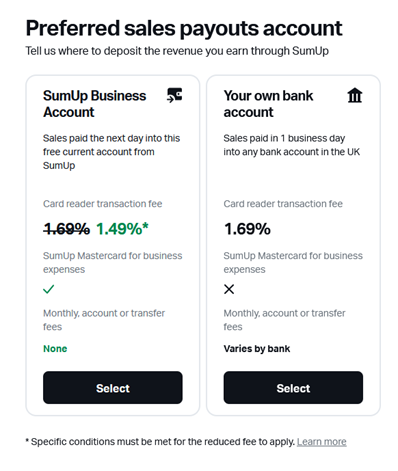Click the green None fees text

[x=55, y=349]
